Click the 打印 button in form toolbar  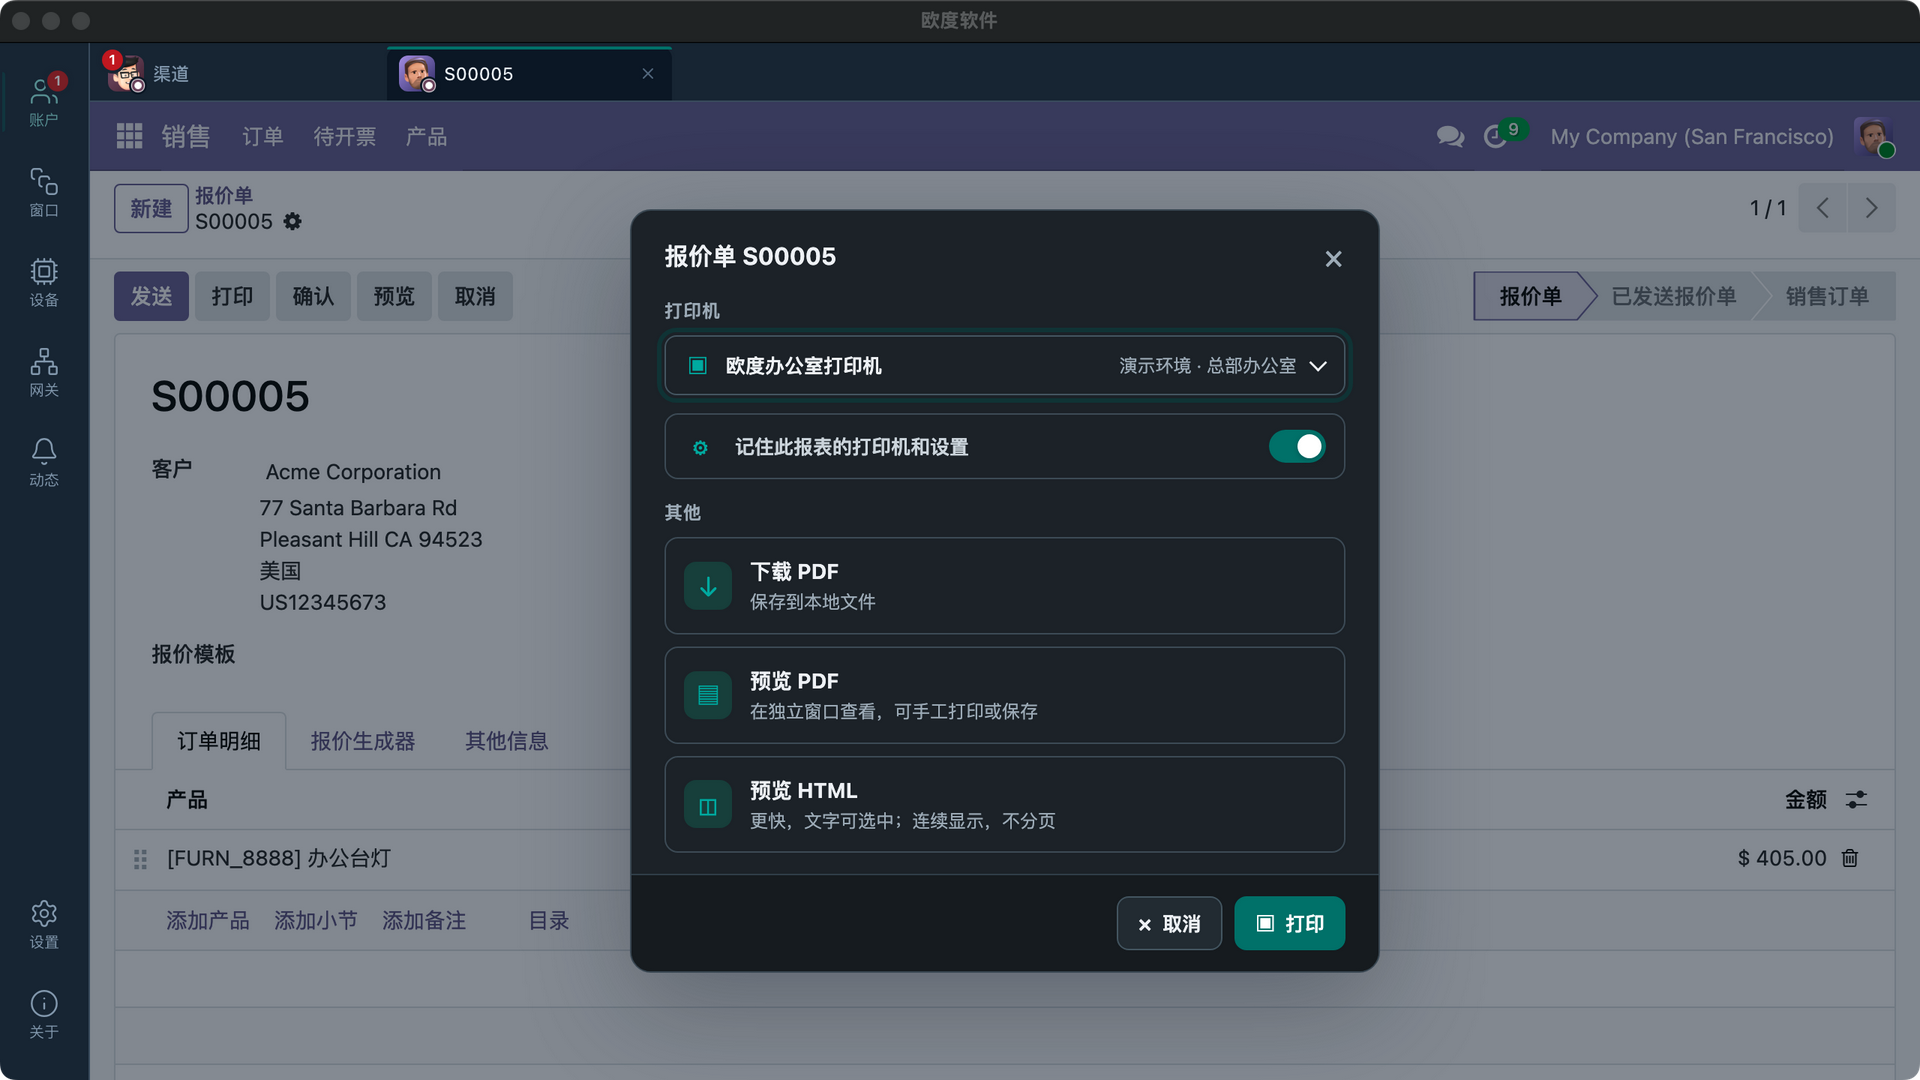click(x=232, y=296)
